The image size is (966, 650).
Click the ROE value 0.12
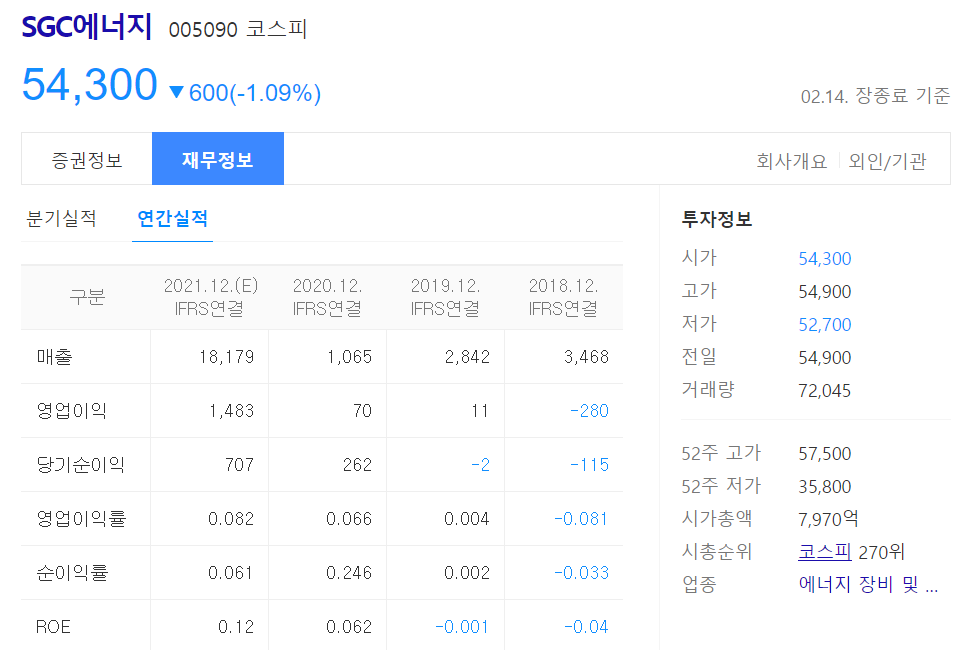[x=236, y=627]
